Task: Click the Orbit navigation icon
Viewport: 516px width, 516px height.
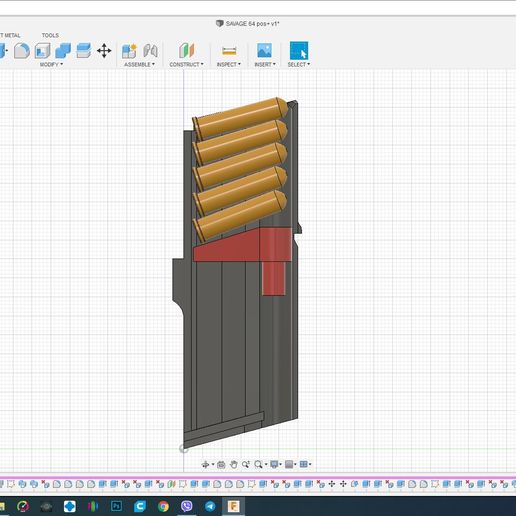Action: point(205,464)
